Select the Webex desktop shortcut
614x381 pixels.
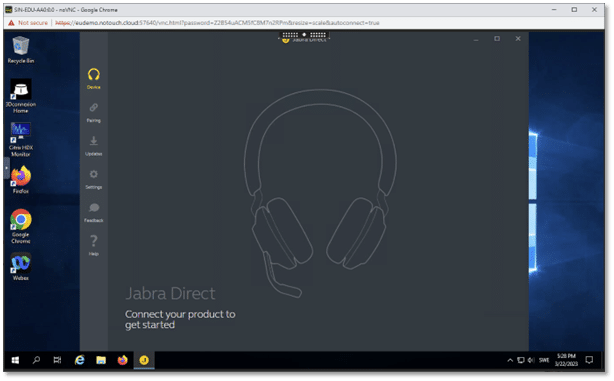[21, 267]
